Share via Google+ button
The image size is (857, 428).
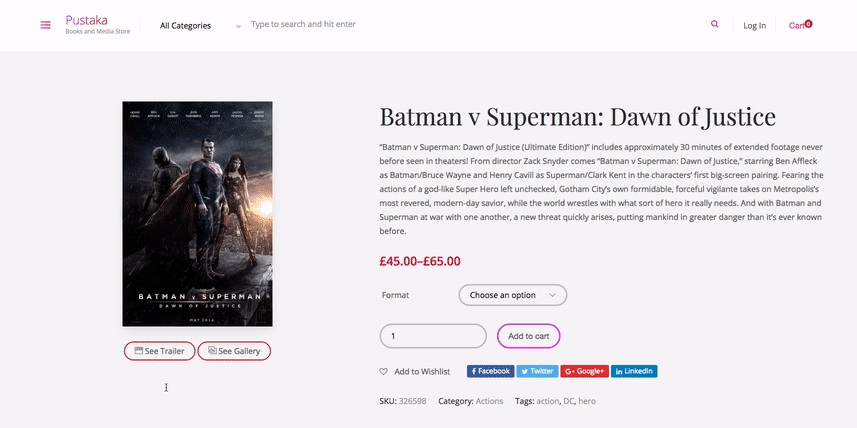584,371
